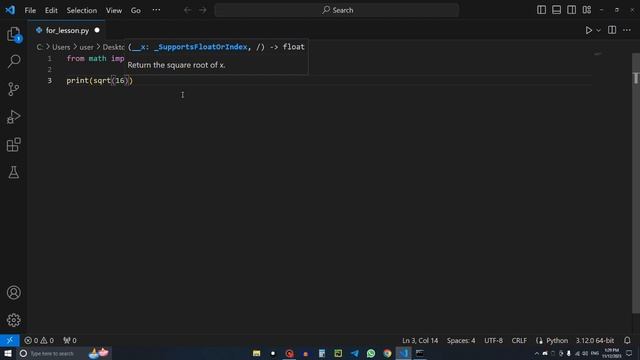Click the ports forwarded status indicator
This screenshot has height=360, width=640.
(70, 340)
